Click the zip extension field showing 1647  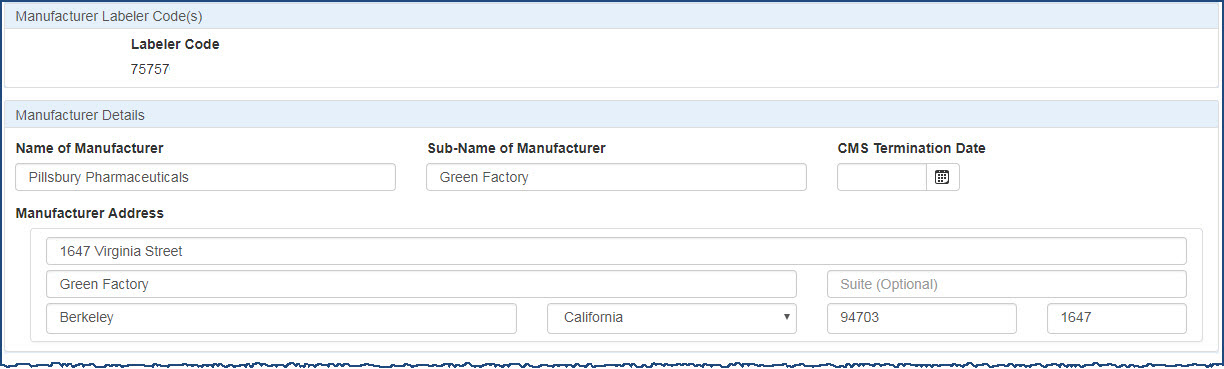(1117, 318)
